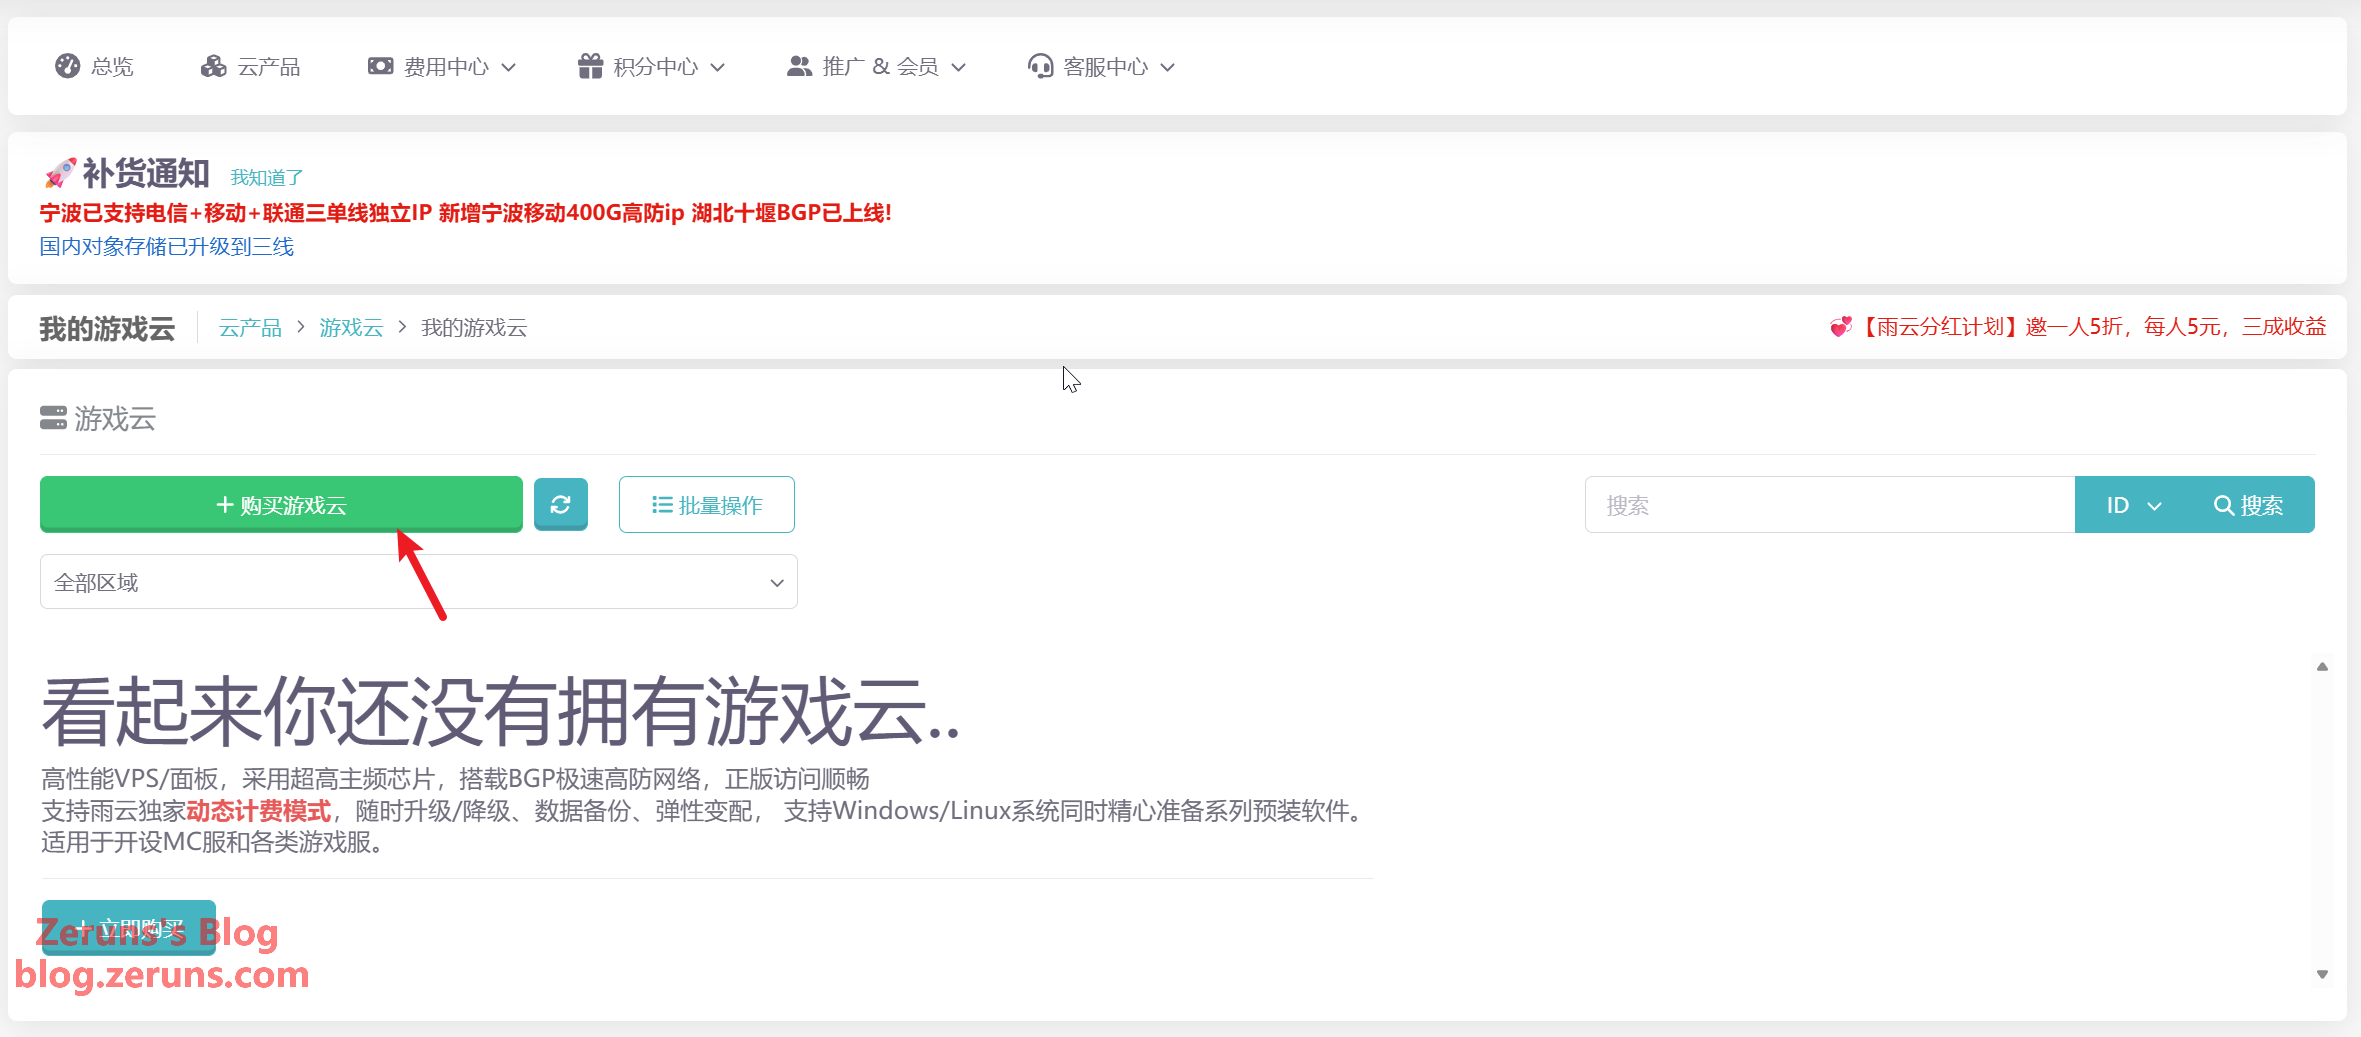The width and height of the screenshot is (2361, 1037).
Task: Click the 批量操作 button
Action: 706,505
